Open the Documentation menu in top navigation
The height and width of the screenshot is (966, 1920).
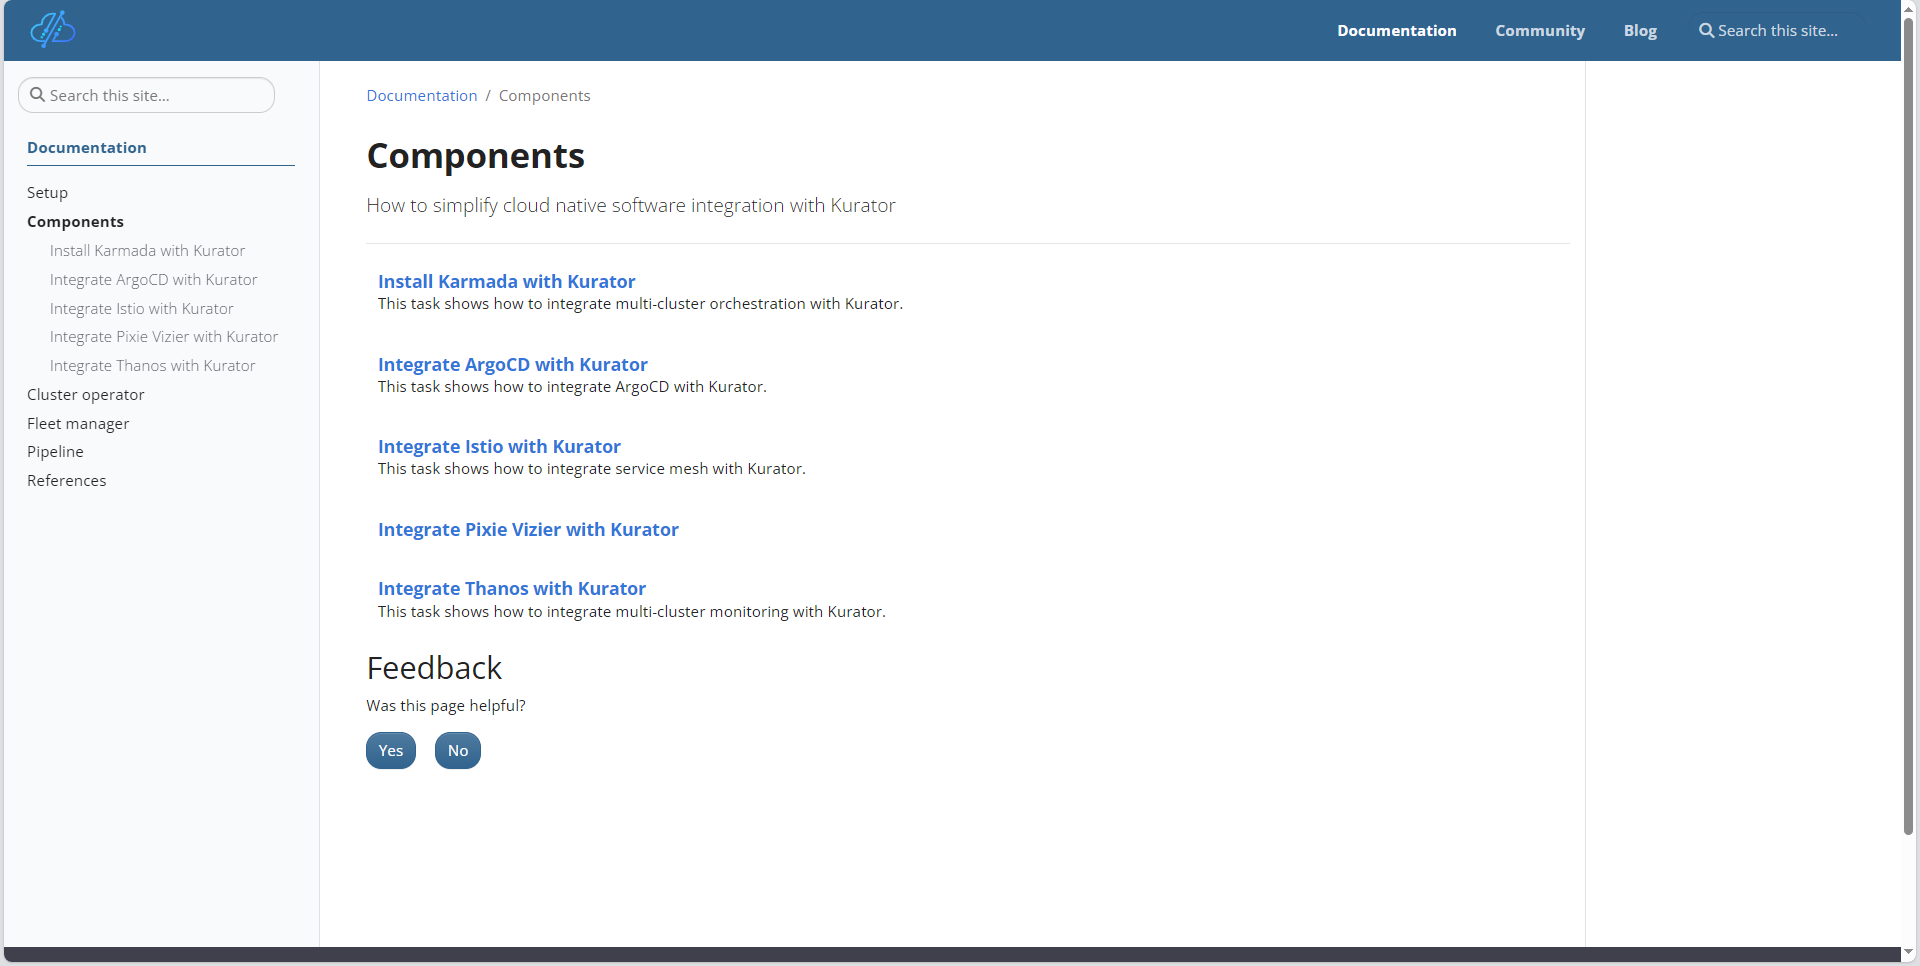tap(1396, 31)
